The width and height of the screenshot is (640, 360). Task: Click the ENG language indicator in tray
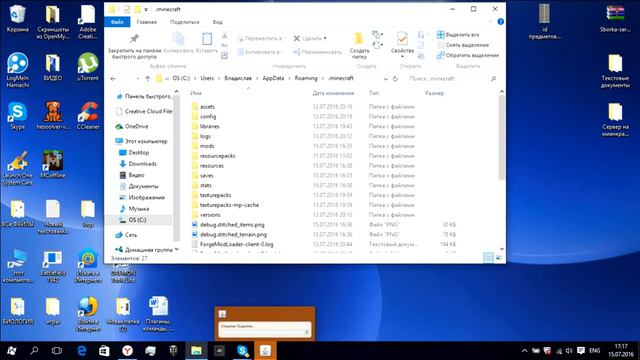[595, 351]
